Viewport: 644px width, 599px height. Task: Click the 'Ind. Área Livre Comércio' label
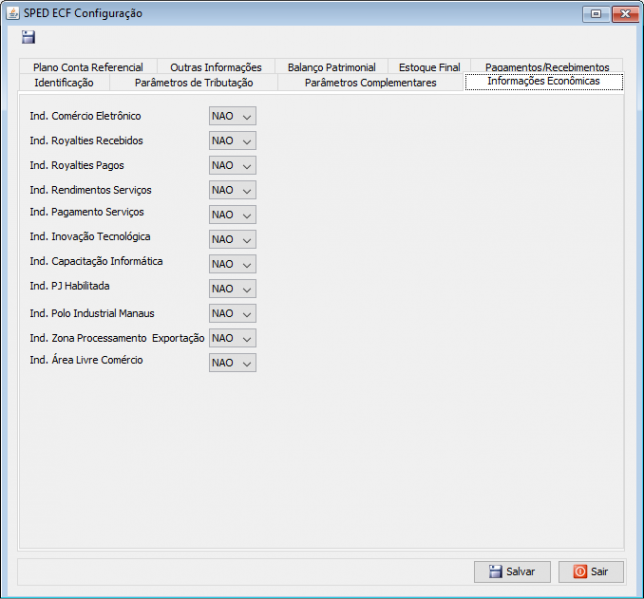coord(86,360)
